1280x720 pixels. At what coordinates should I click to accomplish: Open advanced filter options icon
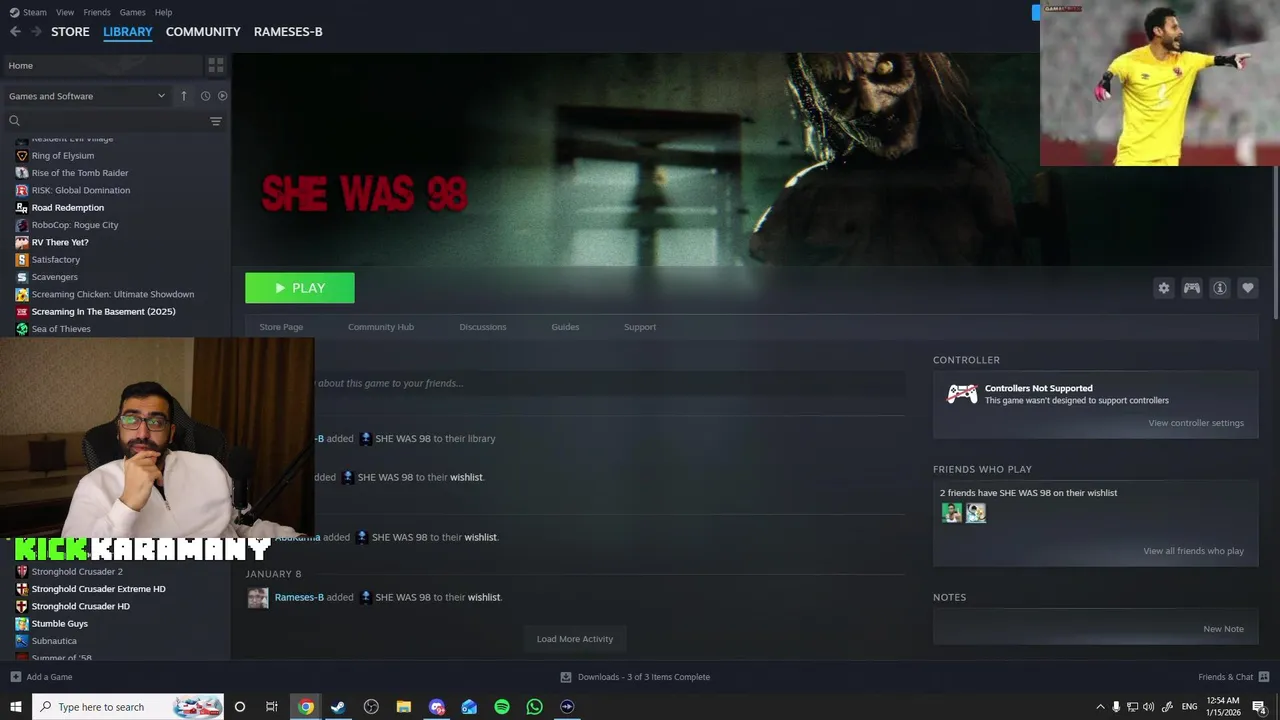tap(216, 121)
